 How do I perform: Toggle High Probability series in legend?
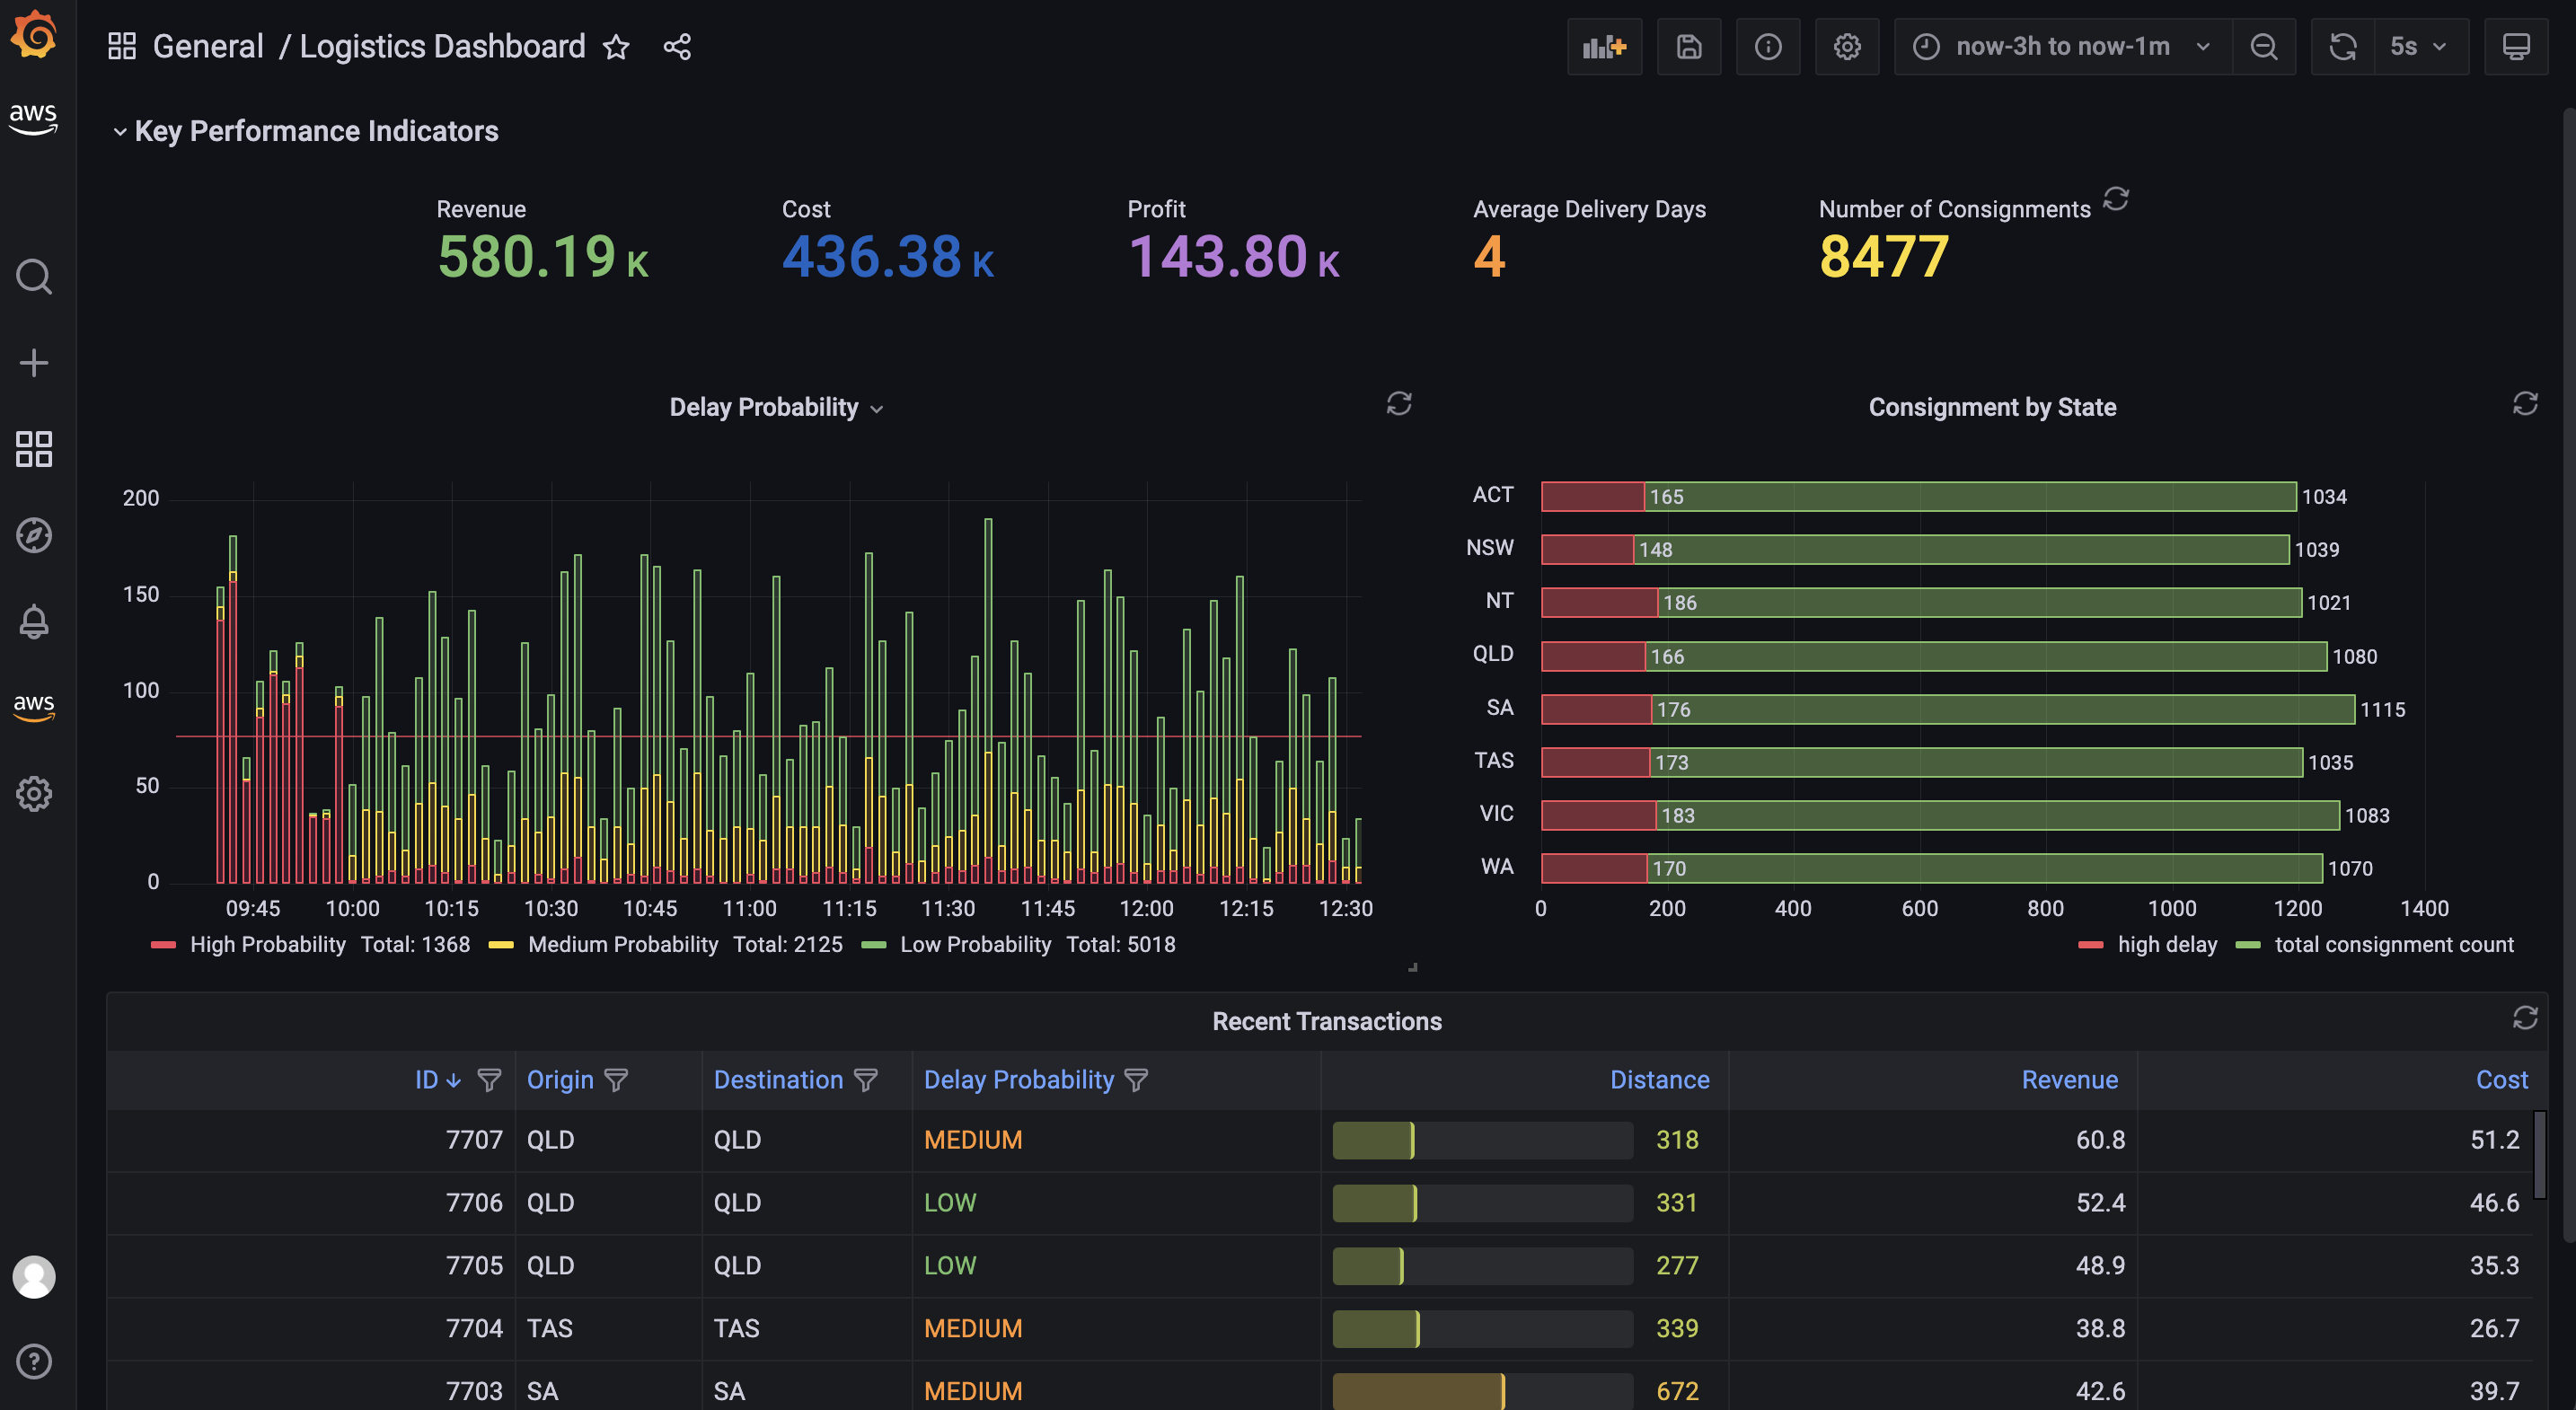(267, 945)
